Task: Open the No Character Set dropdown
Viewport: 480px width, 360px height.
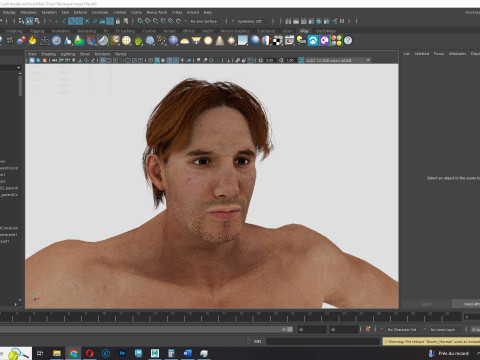Action: [x=403, y=329]
